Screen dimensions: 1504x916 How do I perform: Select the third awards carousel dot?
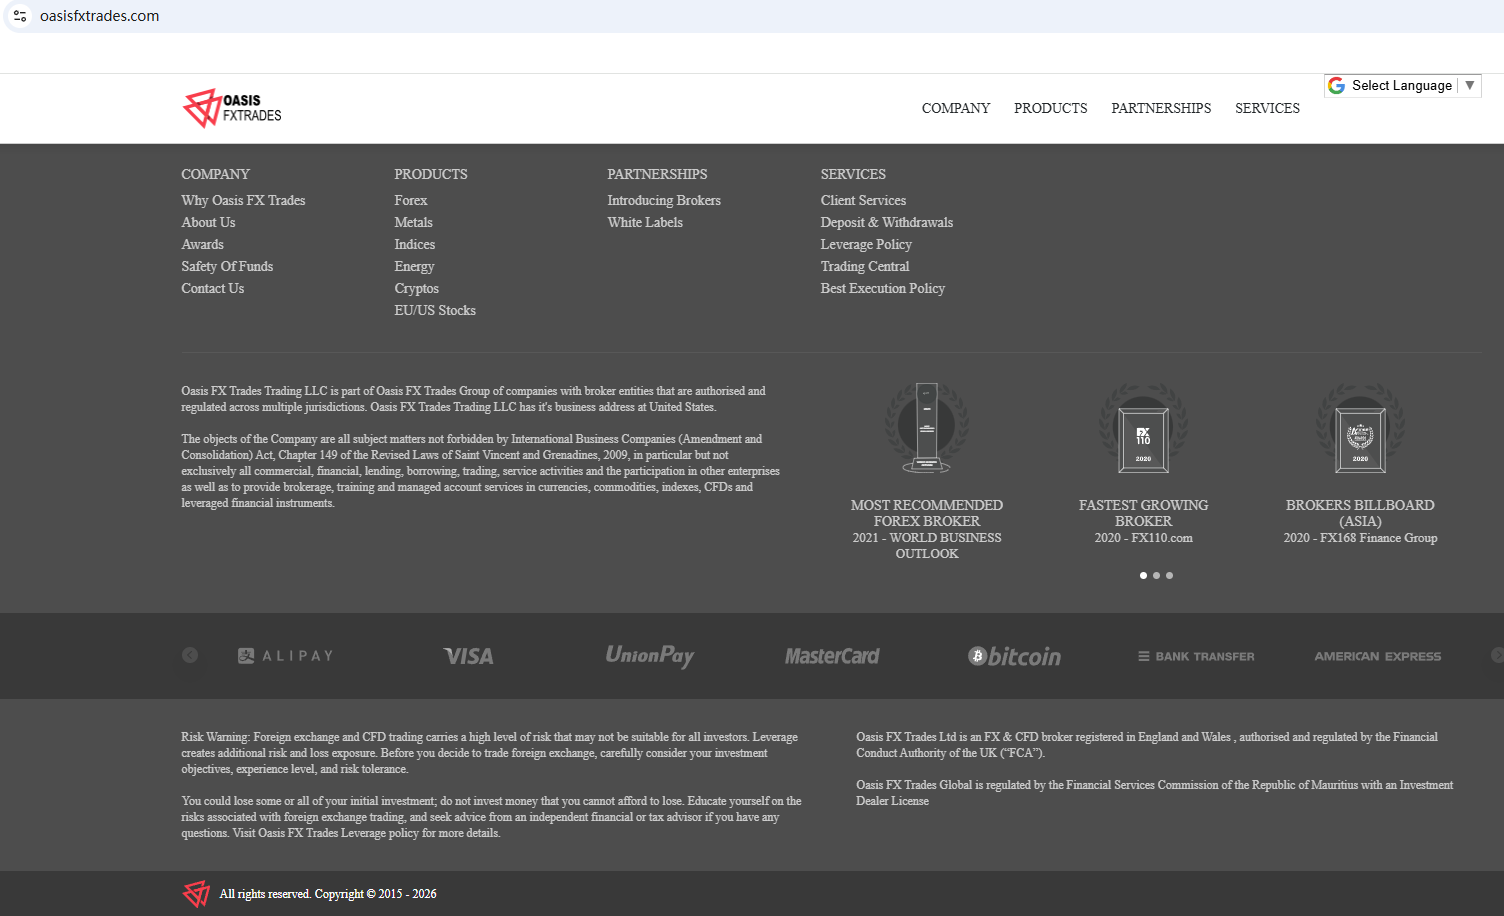(1169, 575)
